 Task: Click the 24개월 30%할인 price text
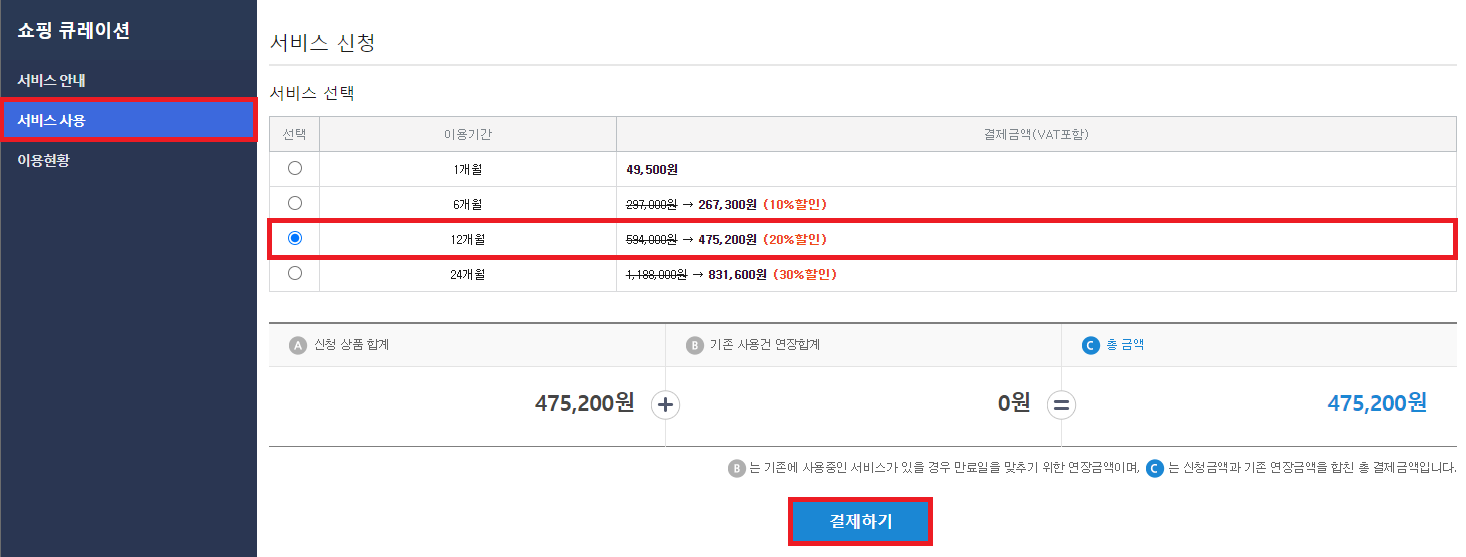[803, 274]
